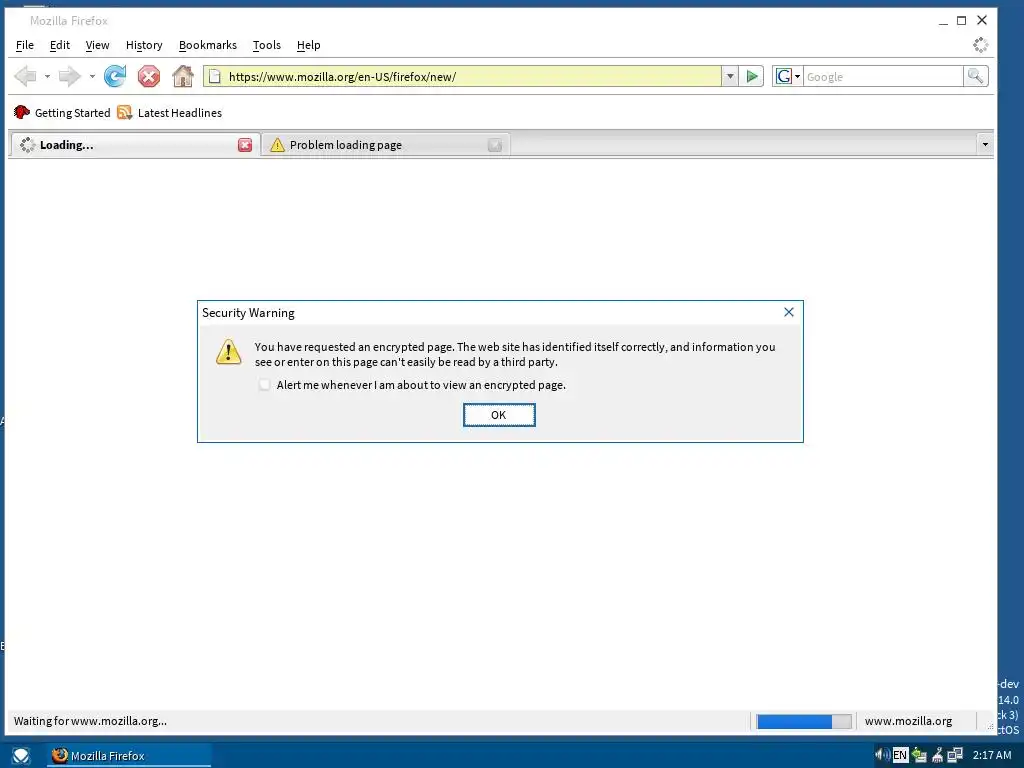
Task: Click the Latest Headlines feed icon
Action: [x=125, y=112]
